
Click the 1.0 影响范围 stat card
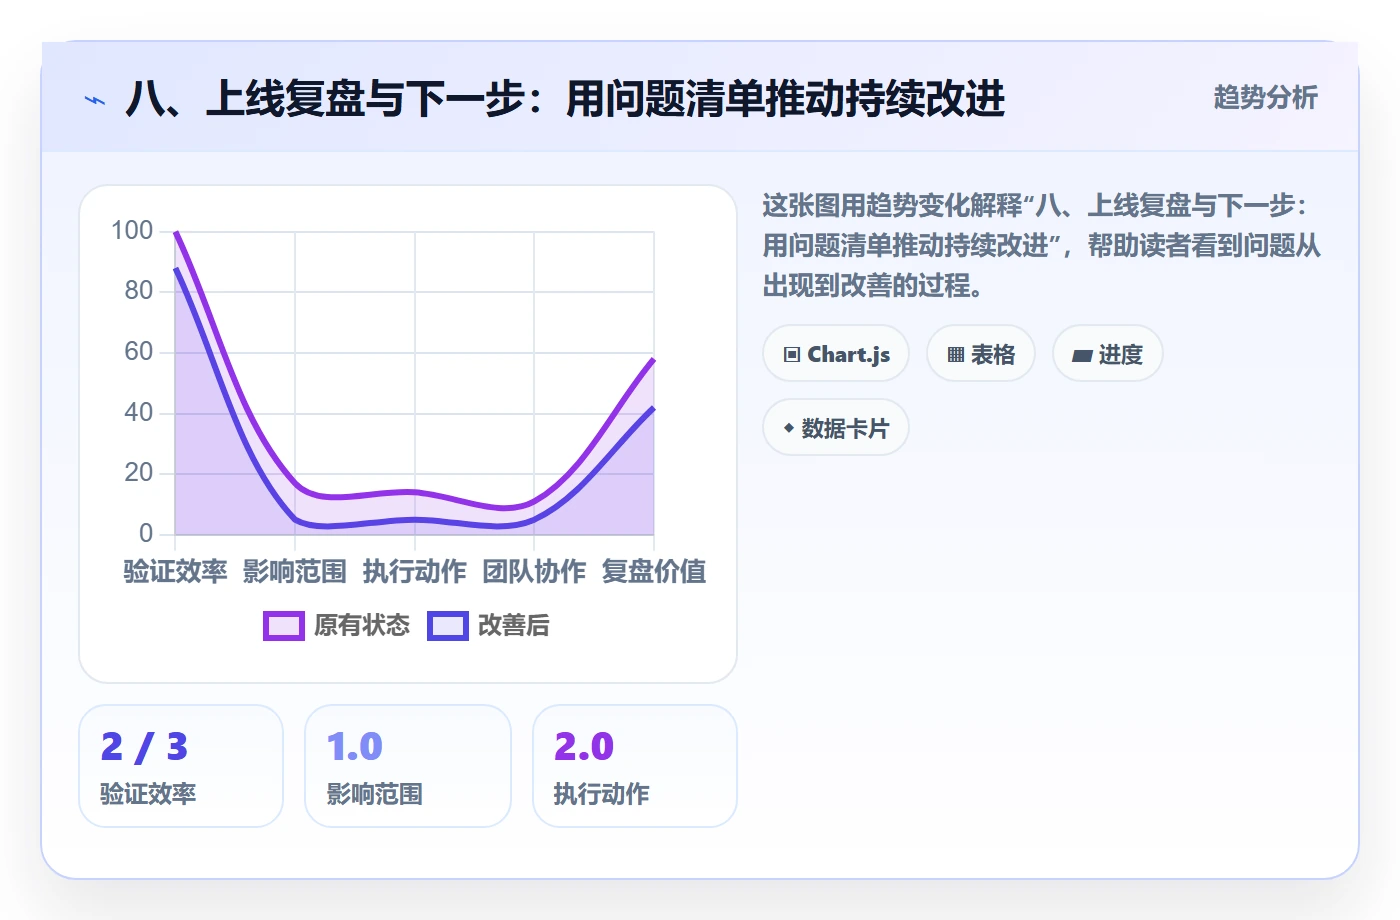pyautogui.click(x=408, y=766)
